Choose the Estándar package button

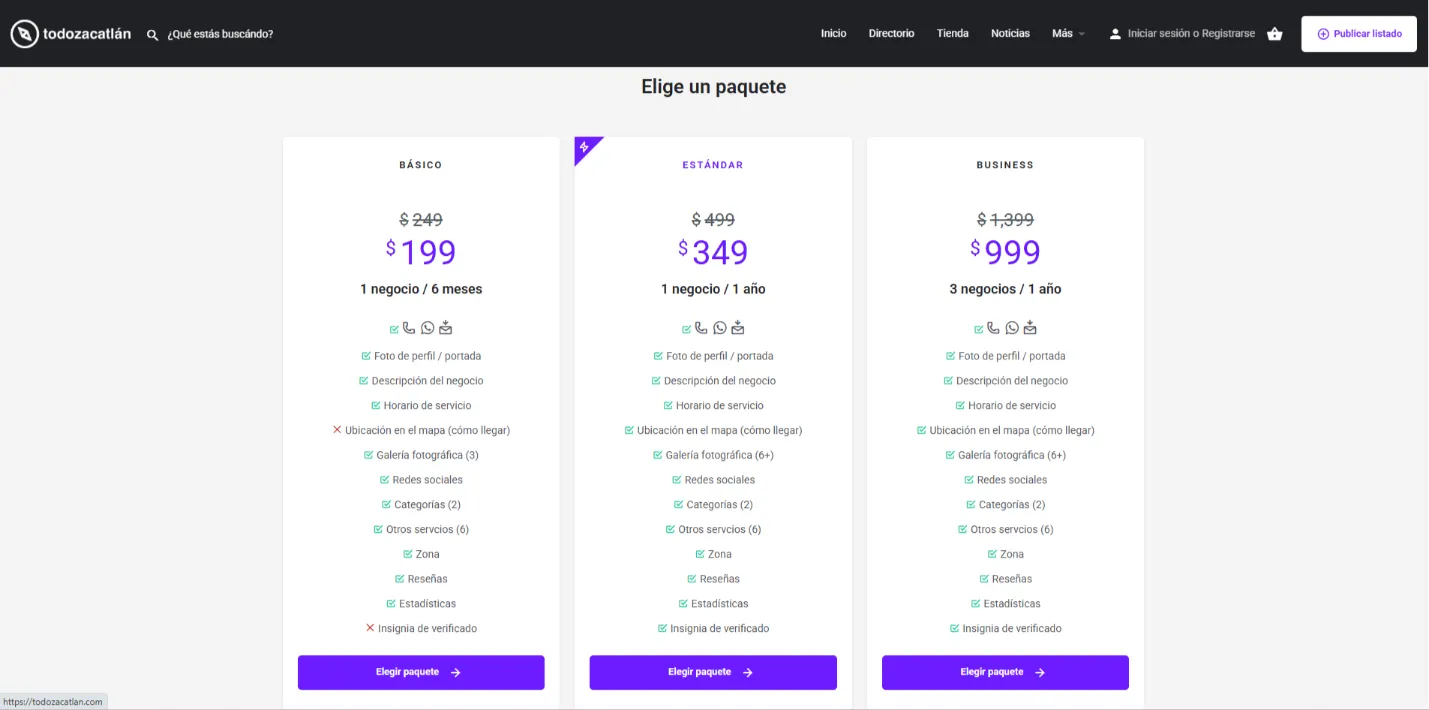click(x=713, y=672)
